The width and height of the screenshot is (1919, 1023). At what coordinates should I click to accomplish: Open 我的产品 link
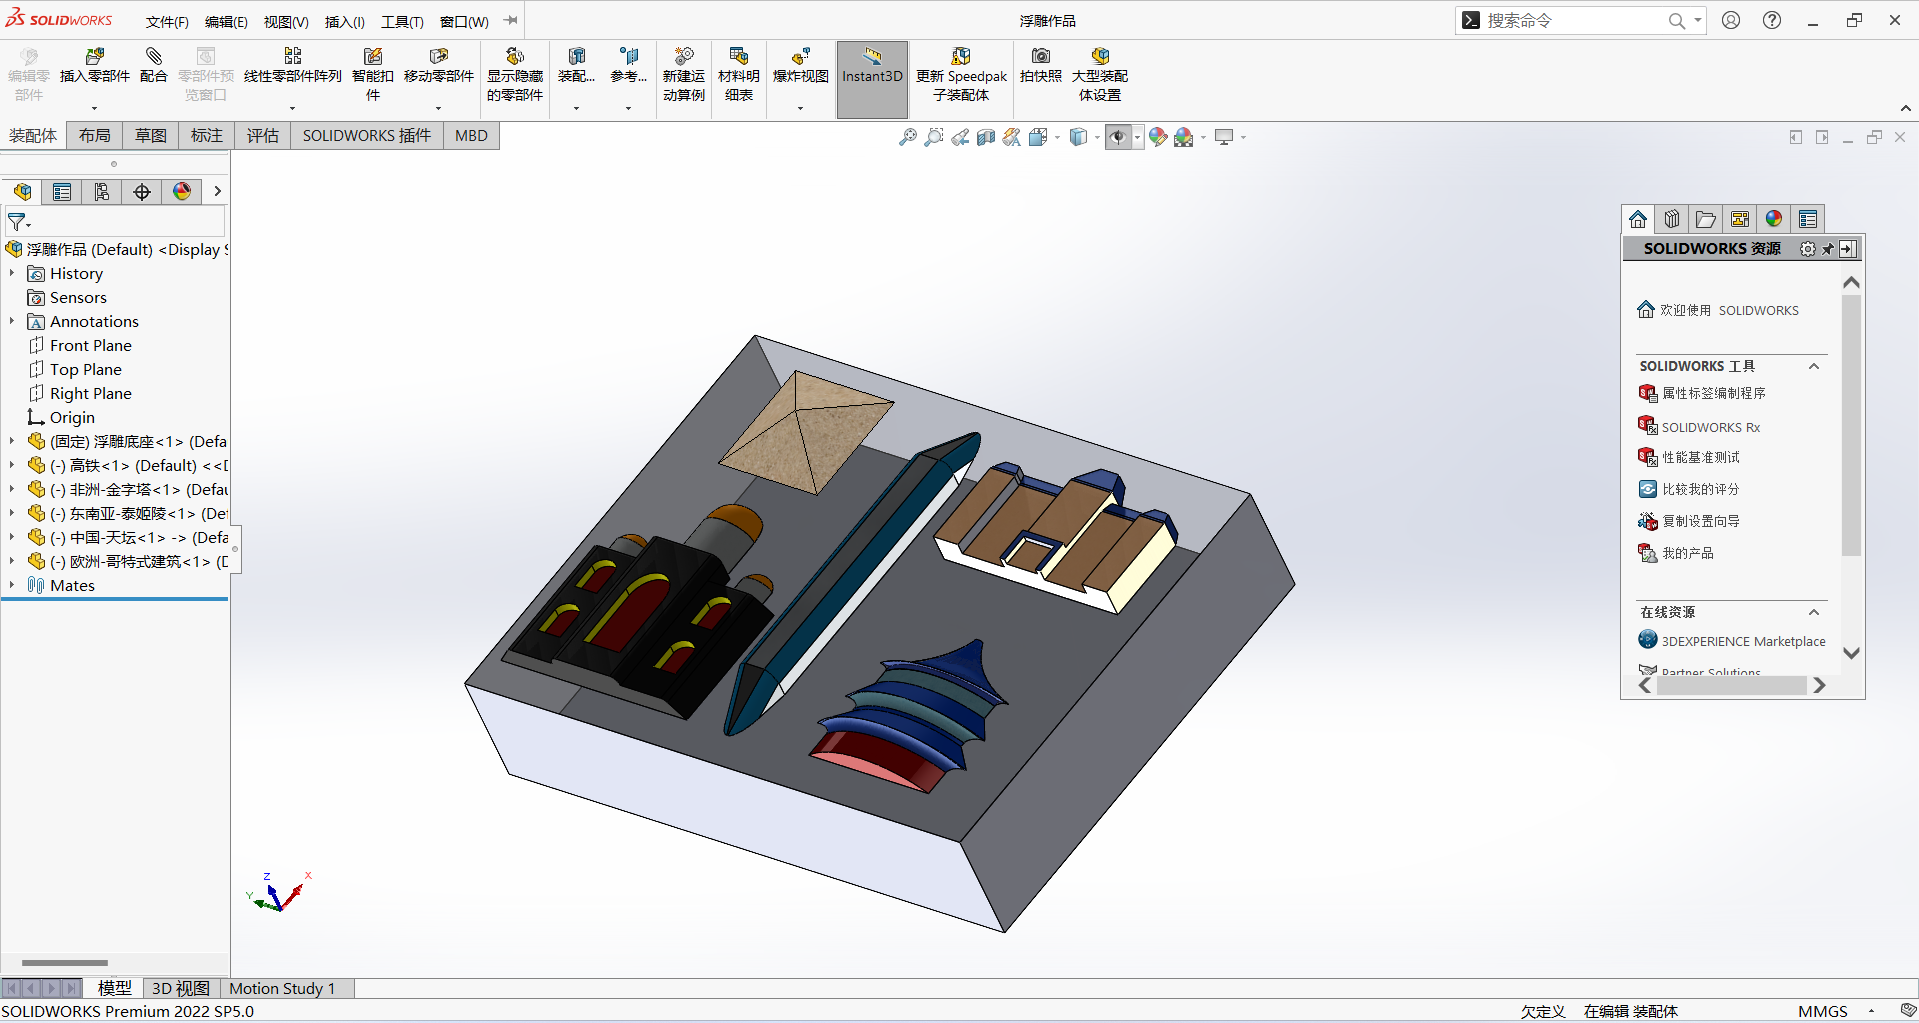1676,553
